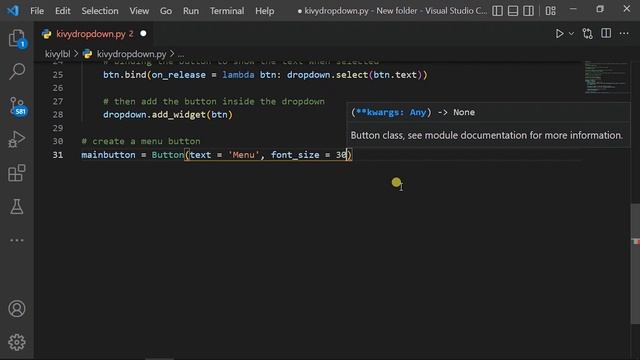
Task: Click line number 25 in the gutter
Action: pyautogui.click(x=58, y=75)
